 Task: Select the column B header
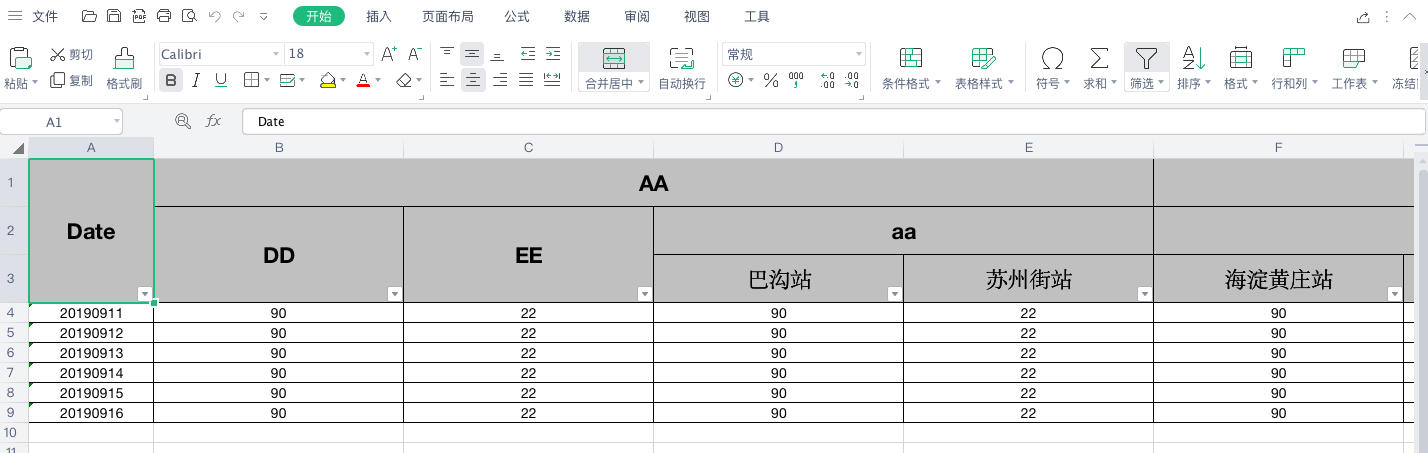(x=279, y=148)
